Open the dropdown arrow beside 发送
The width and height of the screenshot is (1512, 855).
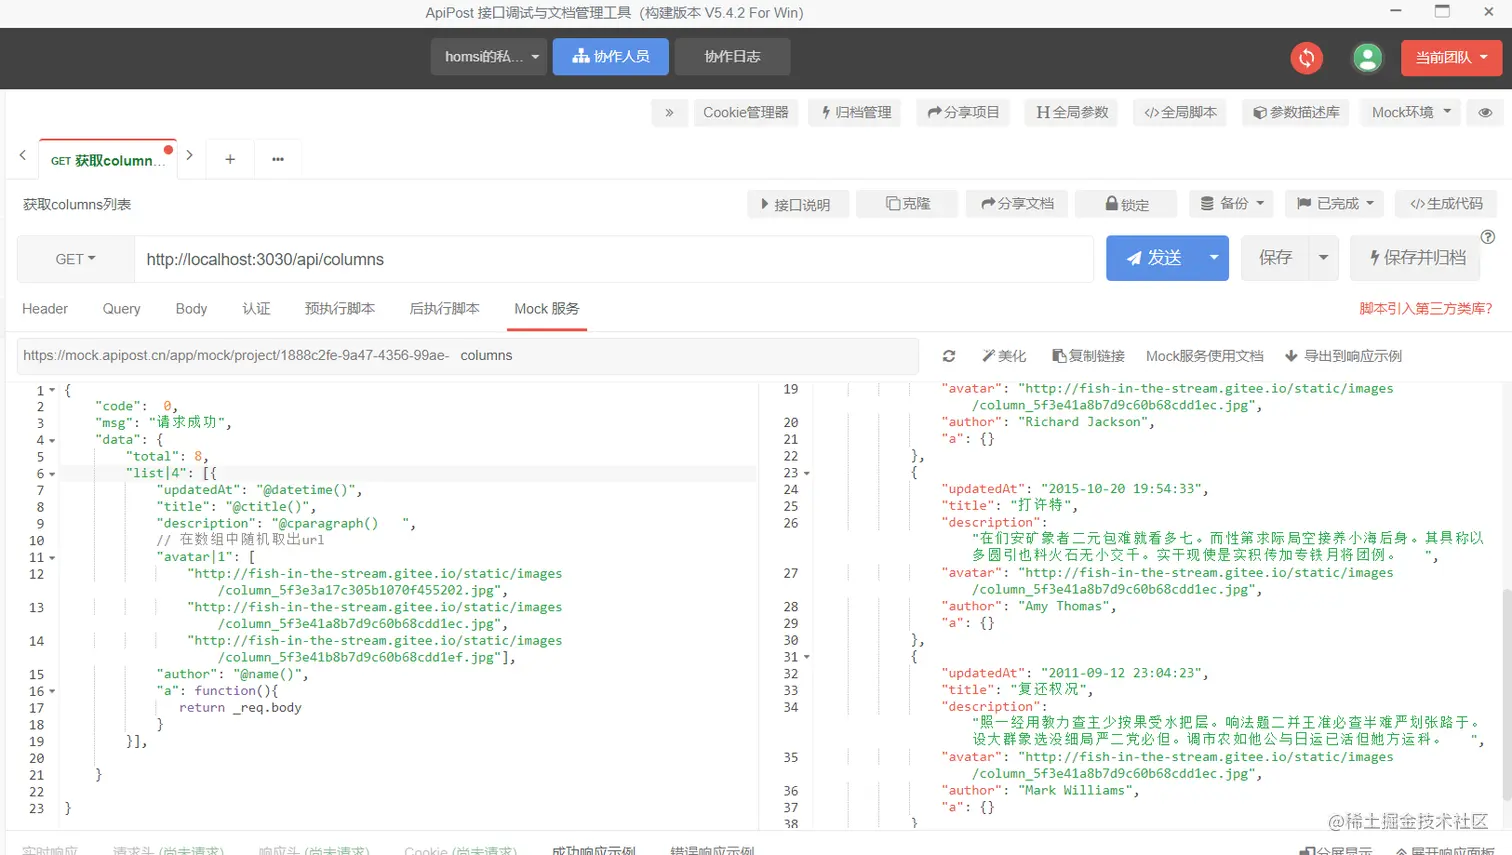coord(1214,258)
